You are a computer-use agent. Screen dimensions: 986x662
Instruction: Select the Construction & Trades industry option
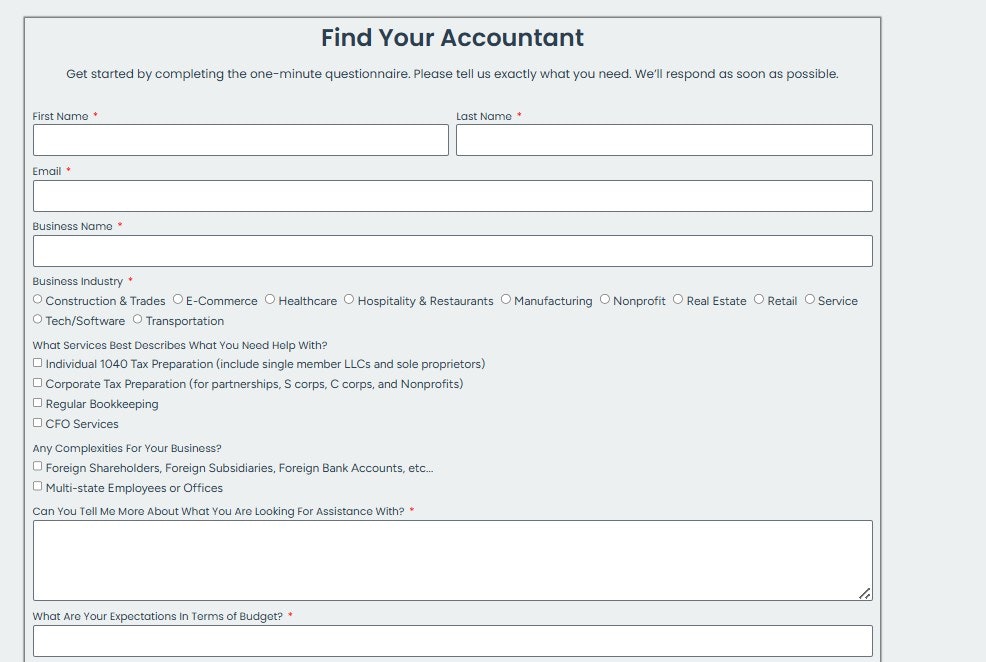coord(37,298)
